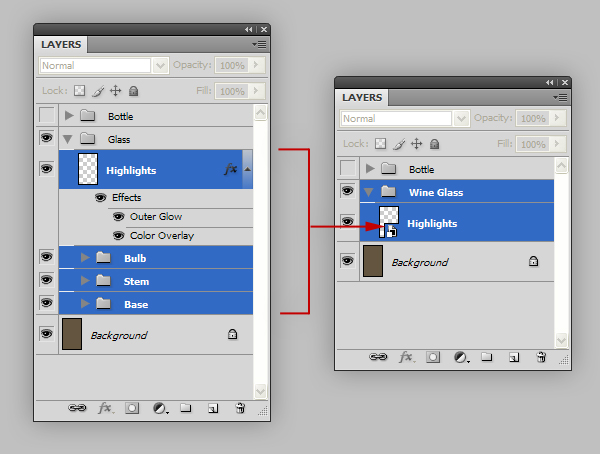This screenshot has height=454, width=600.
Task: Expand the Stem group
Action: [85, 281]
